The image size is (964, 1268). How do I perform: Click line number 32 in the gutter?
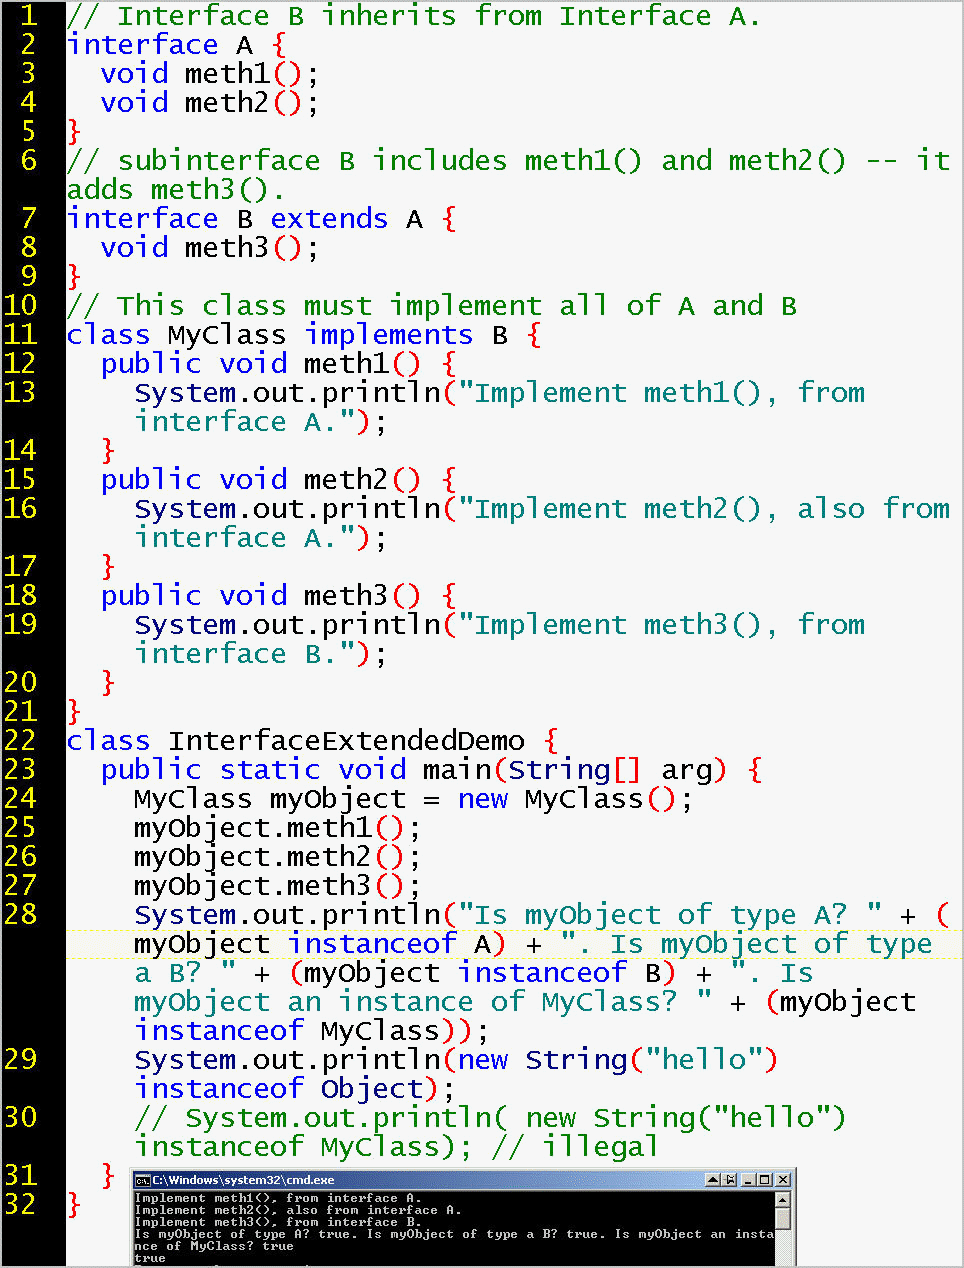point(20,1205)
